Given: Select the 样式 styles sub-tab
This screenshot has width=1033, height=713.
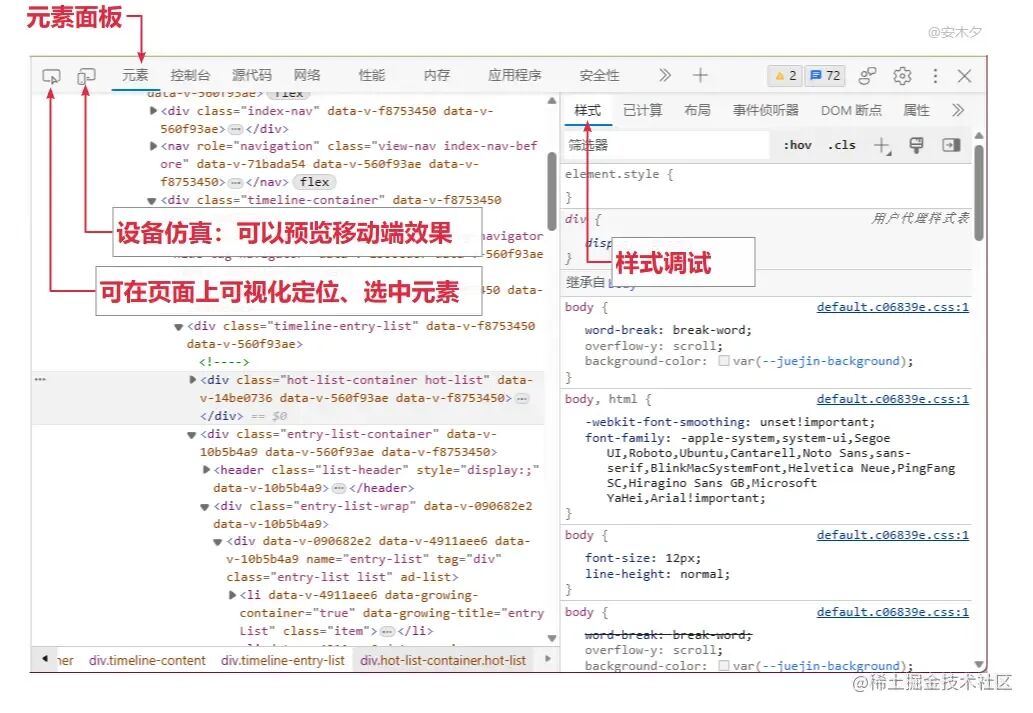Looking at the screenshot, I should [588, 110].
